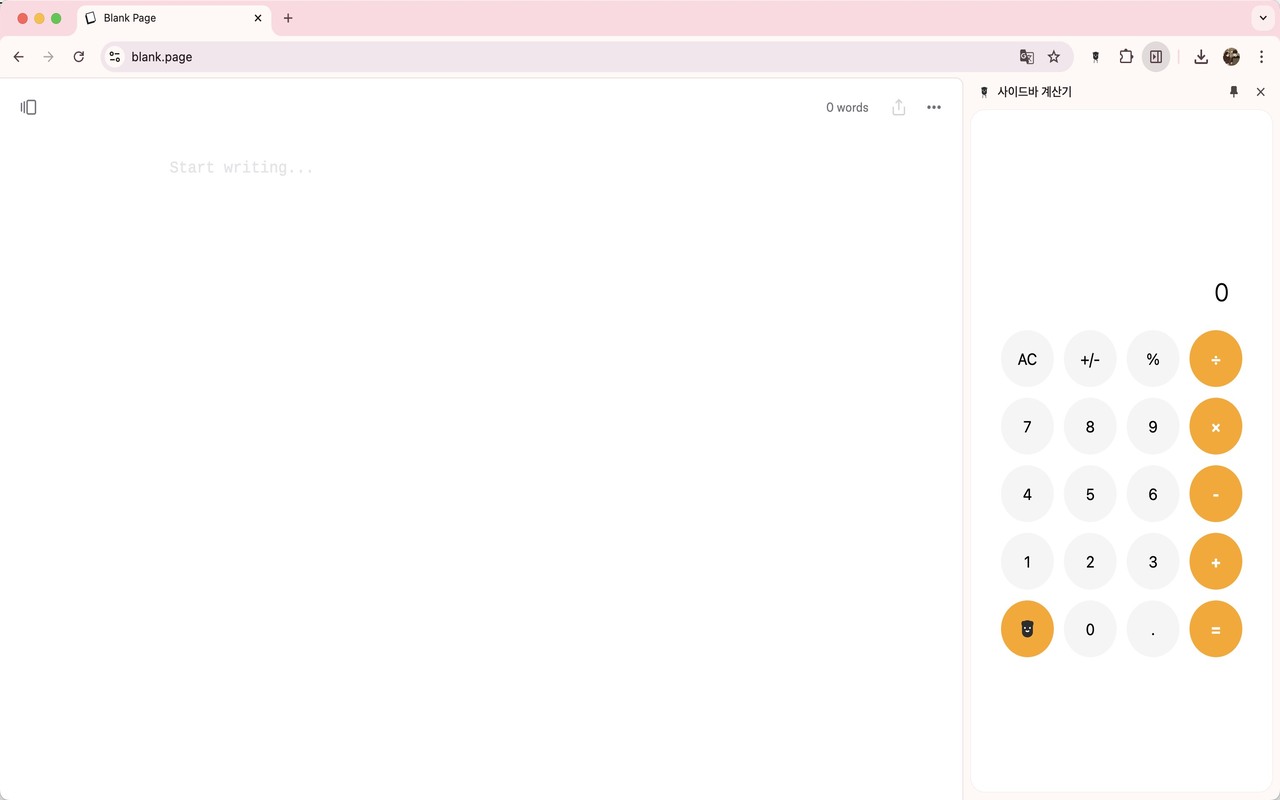Toggle the browser side panel button
This screenshot has width=1280, height=800.
[x=1156, y=57]
